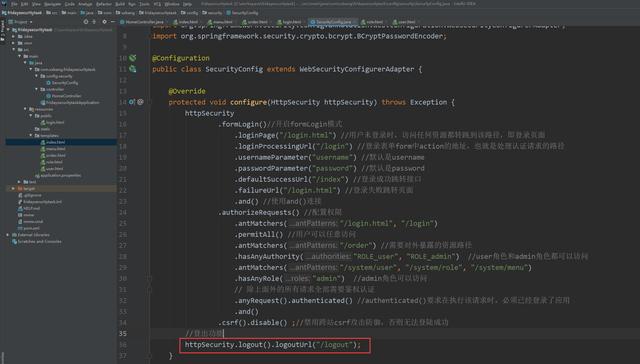640x364 pixels.
Task: Click the @Configuration annotation text
Action: coord(180,58)
